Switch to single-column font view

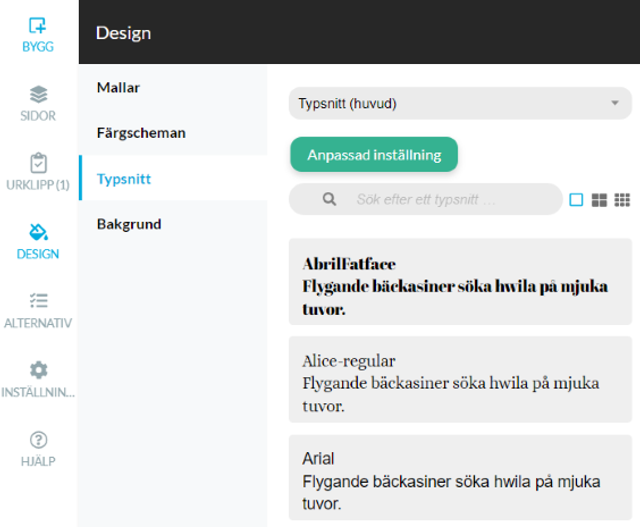click(576, 200)
